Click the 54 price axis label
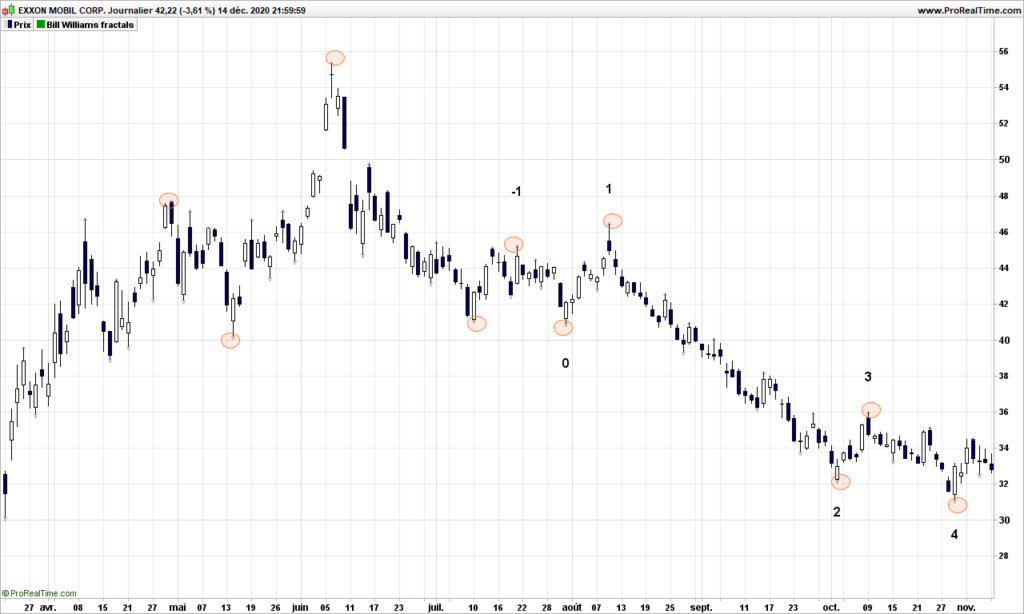This screenshot has width=1024, height=614. (1004, 88)
